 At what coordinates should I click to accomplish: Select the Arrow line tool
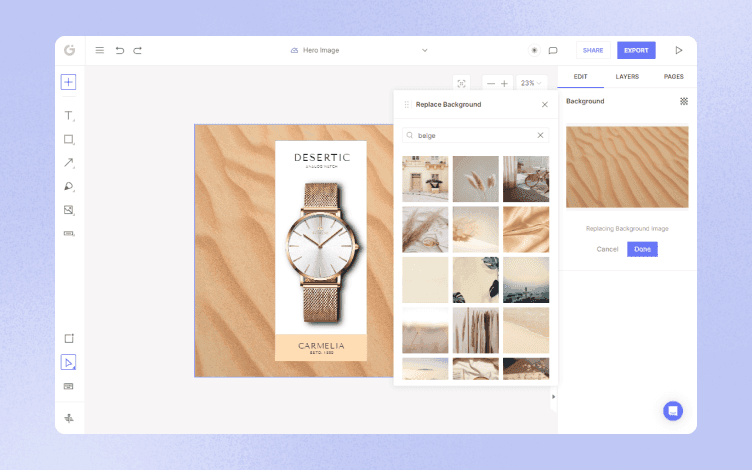tap(69, 163)
